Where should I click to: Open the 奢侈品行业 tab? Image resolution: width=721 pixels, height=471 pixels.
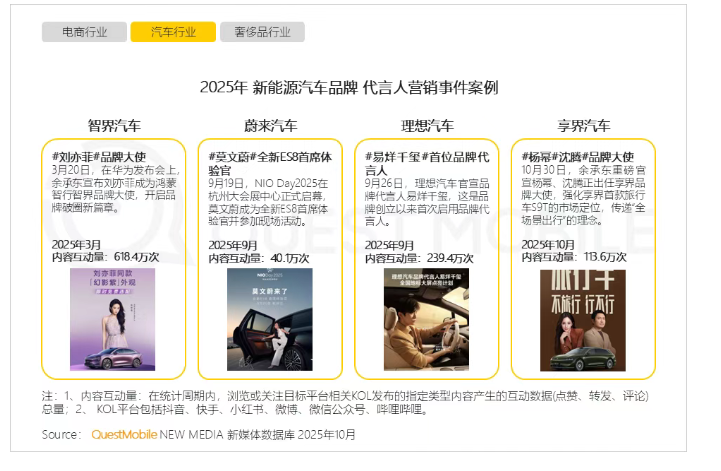coord(262,32)
